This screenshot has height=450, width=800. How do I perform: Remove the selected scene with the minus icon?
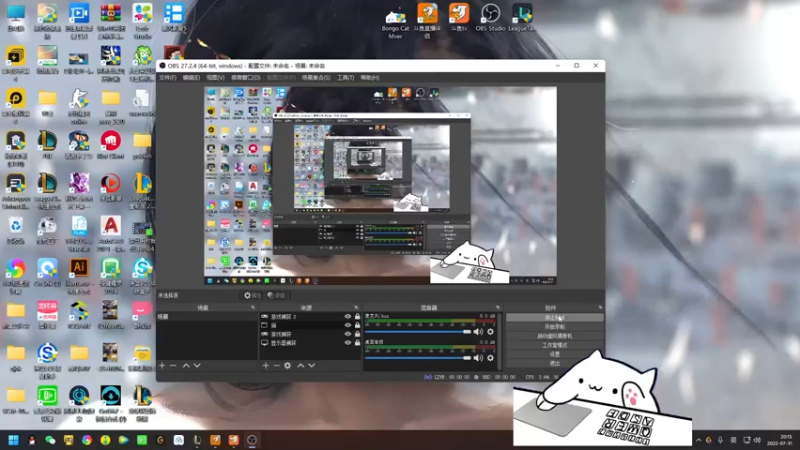173,365
